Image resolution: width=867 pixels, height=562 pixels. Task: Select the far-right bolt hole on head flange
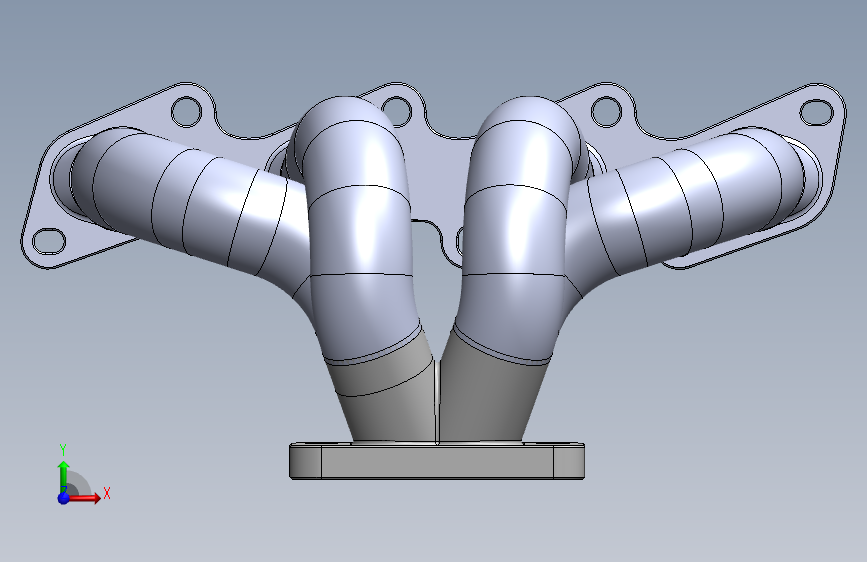[817, 112]
